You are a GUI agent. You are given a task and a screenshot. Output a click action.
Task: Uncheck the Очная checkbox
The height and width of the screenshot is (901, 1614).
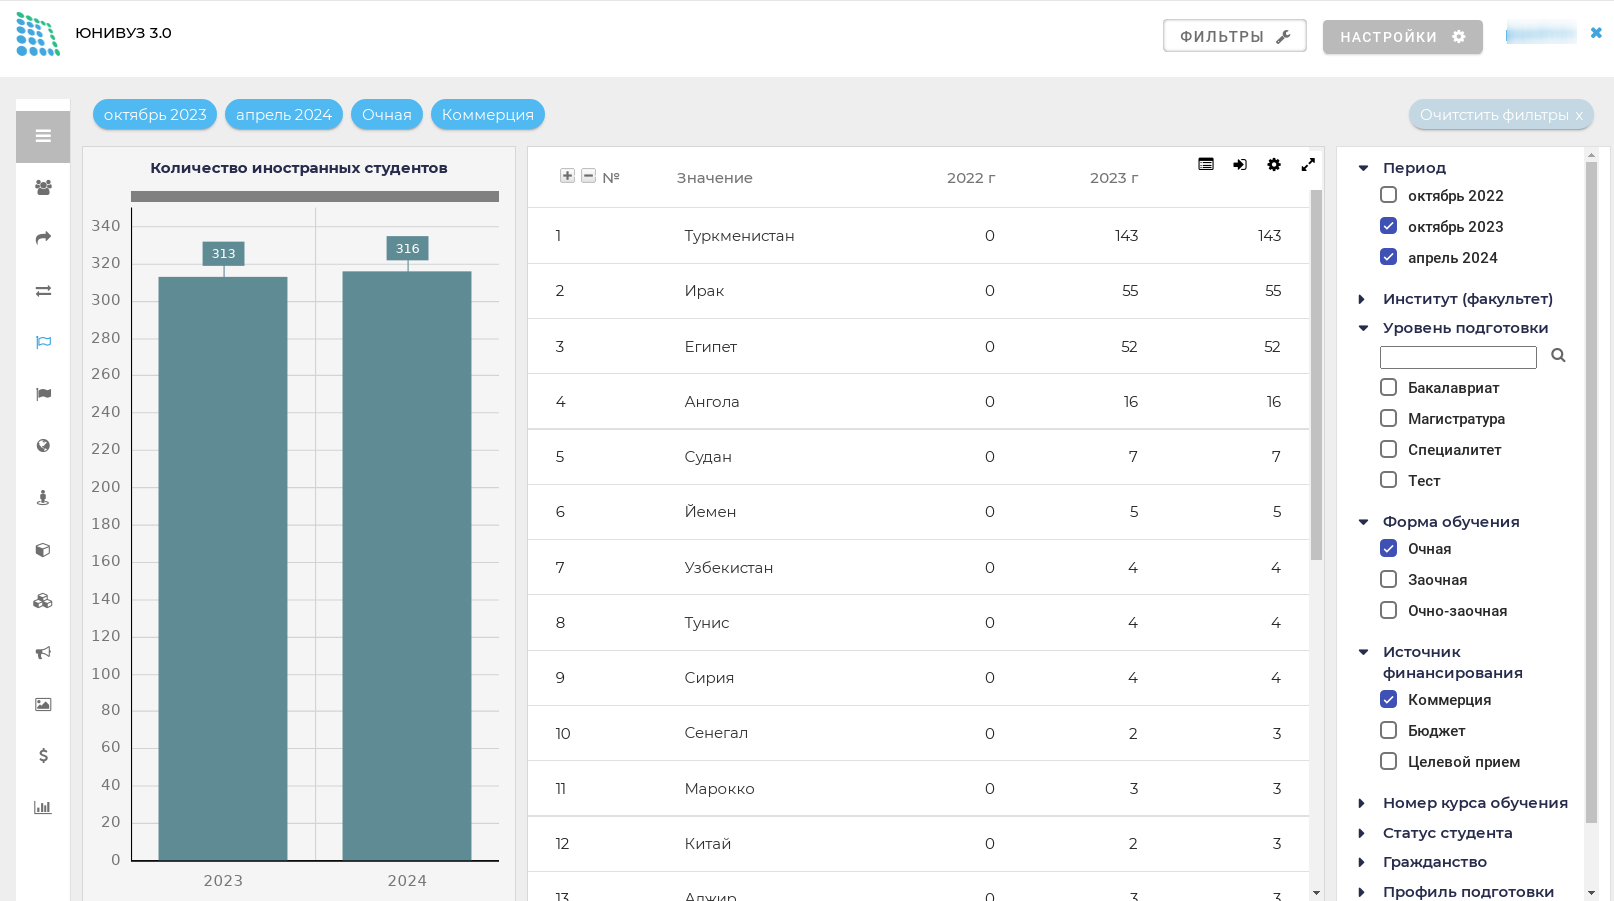pyautogui.click(x=1389, y=548)
